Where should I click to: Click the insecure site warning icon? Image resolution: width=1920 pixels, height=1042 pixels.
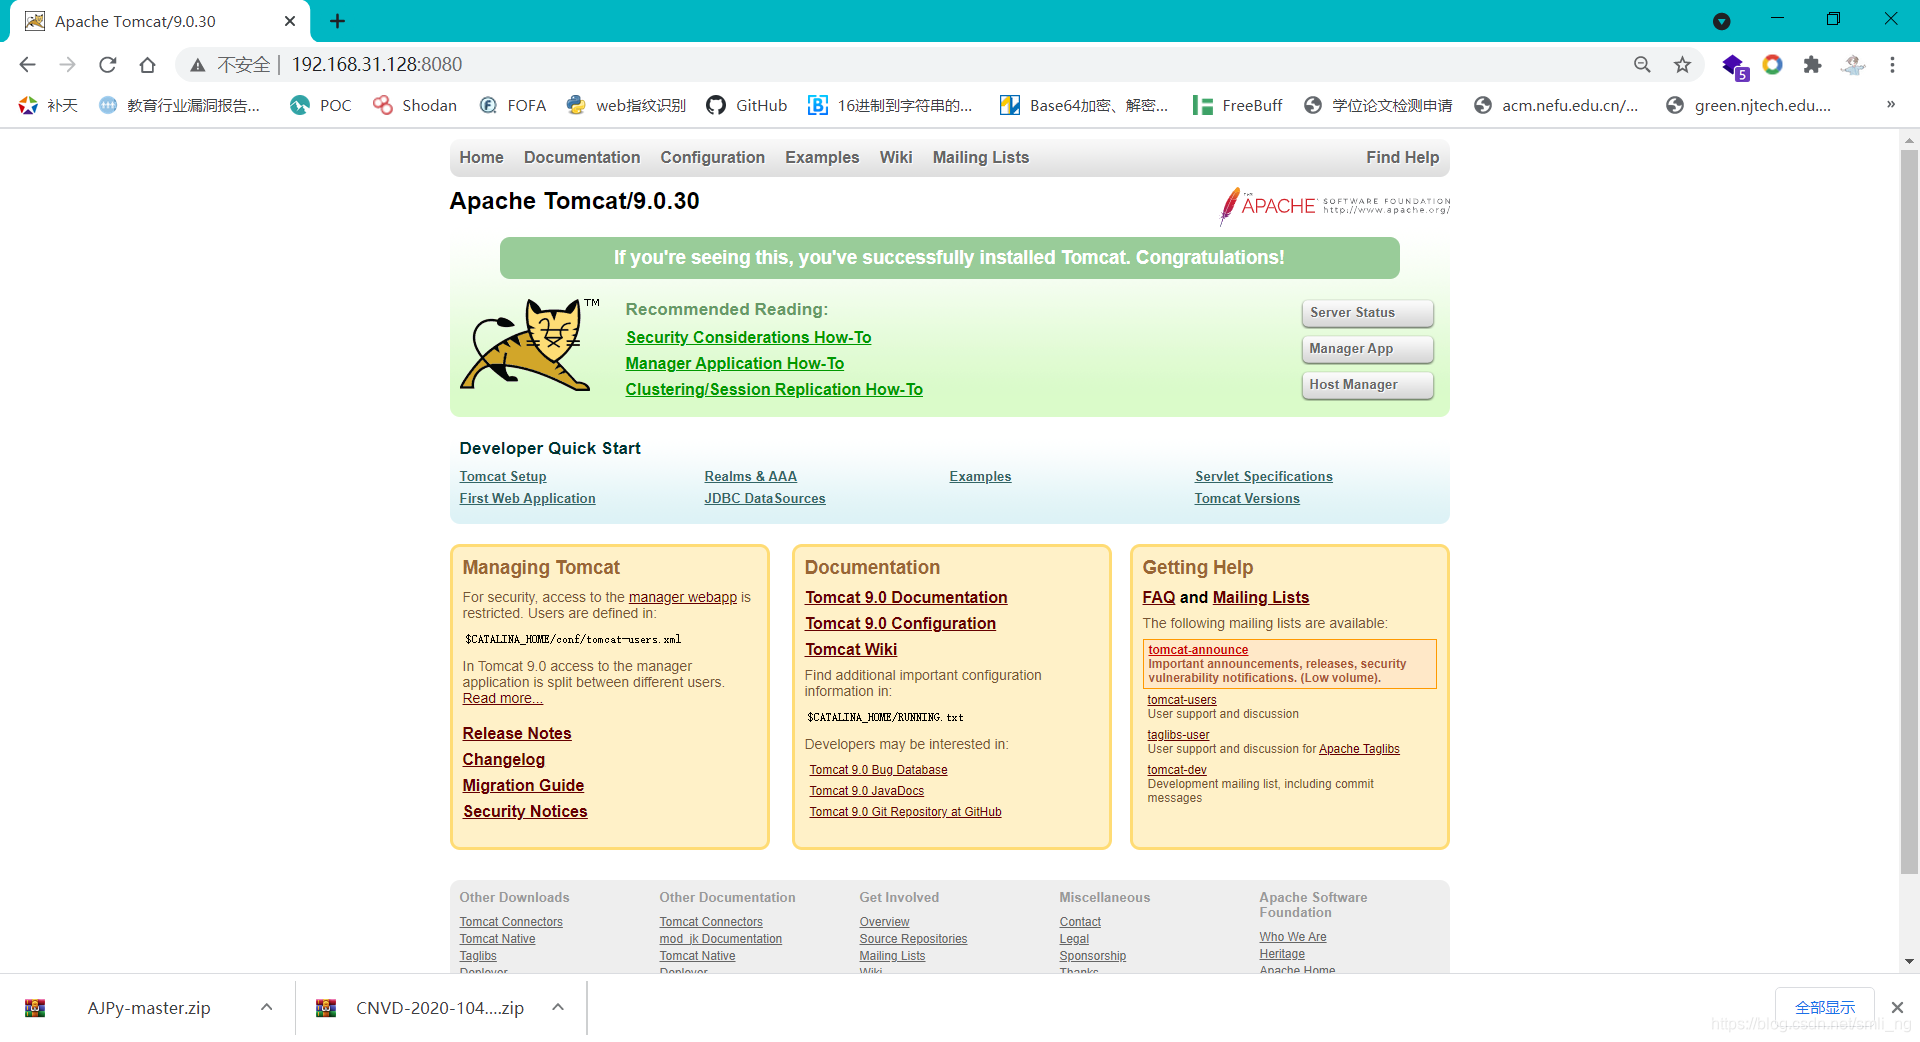198,65
